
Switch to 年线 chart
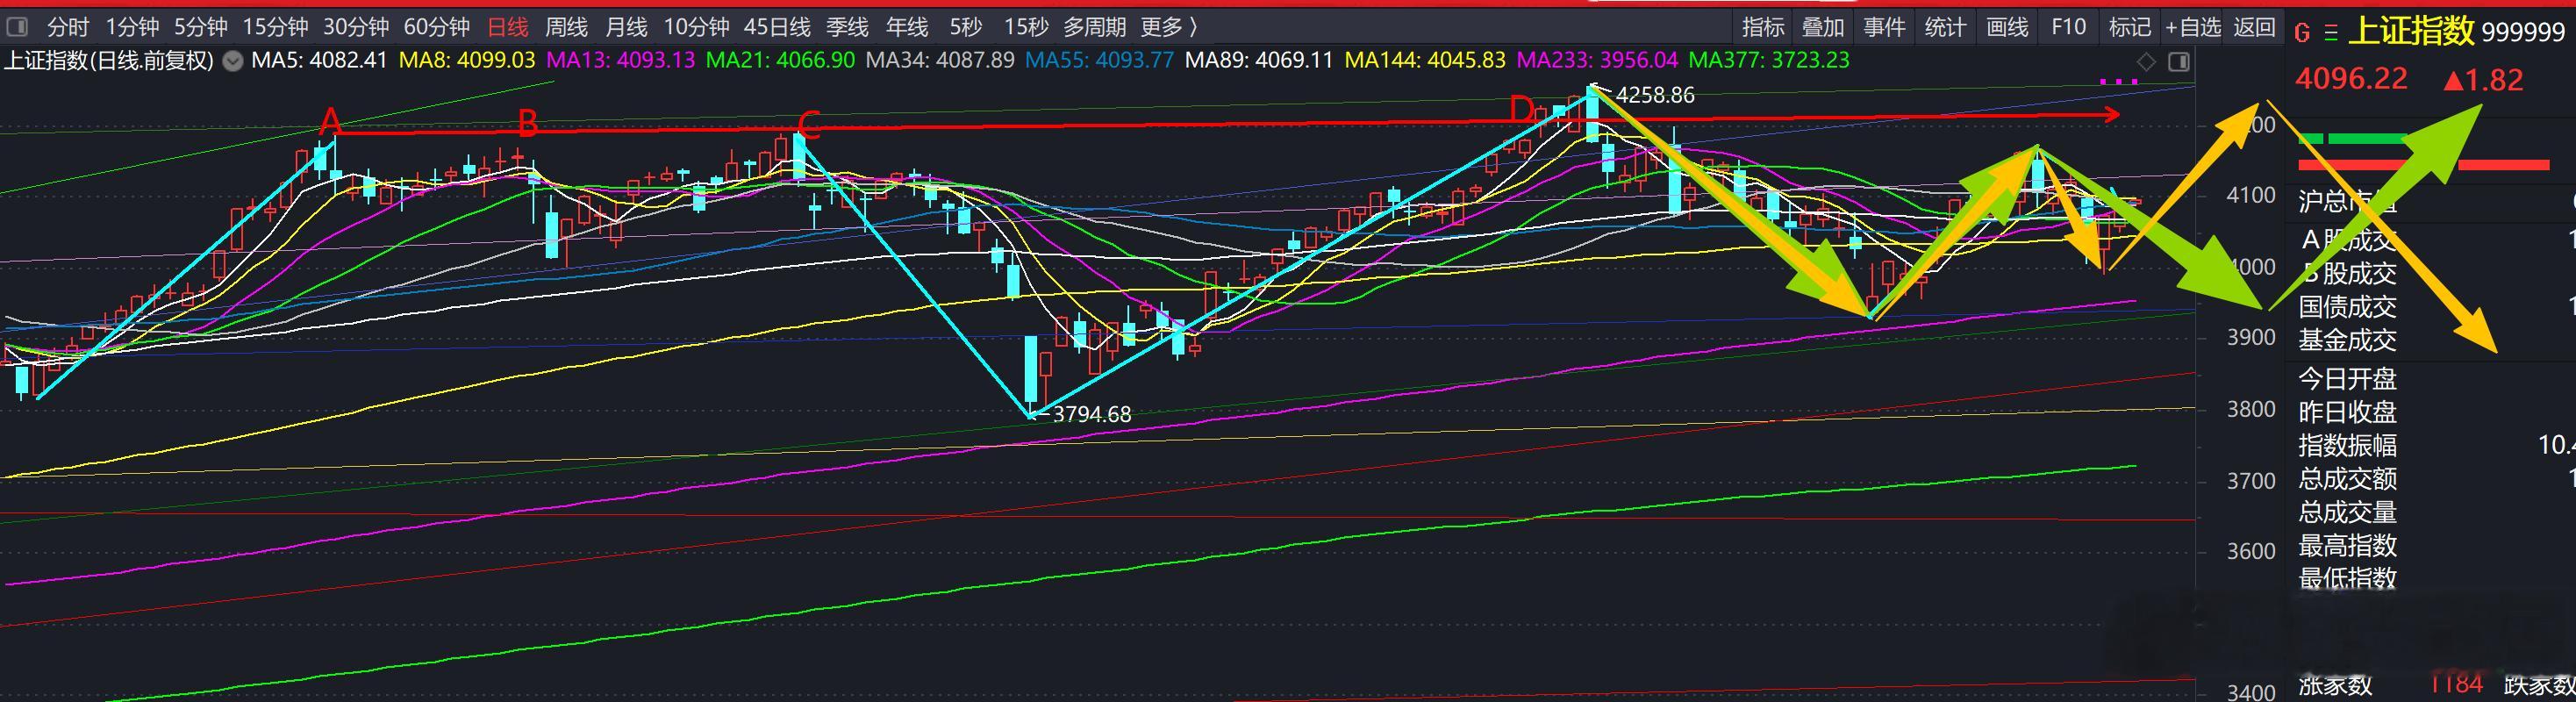(907, 27)
